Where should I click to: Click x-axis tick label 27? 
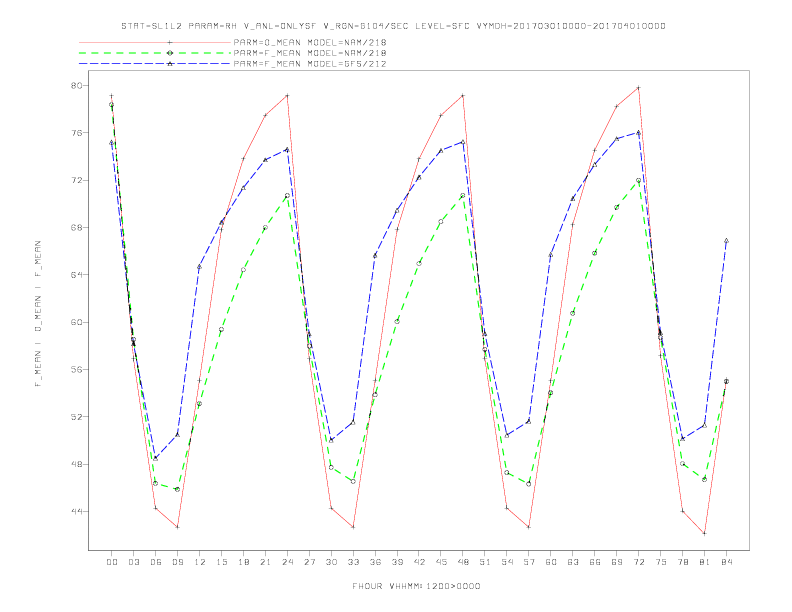310,562
